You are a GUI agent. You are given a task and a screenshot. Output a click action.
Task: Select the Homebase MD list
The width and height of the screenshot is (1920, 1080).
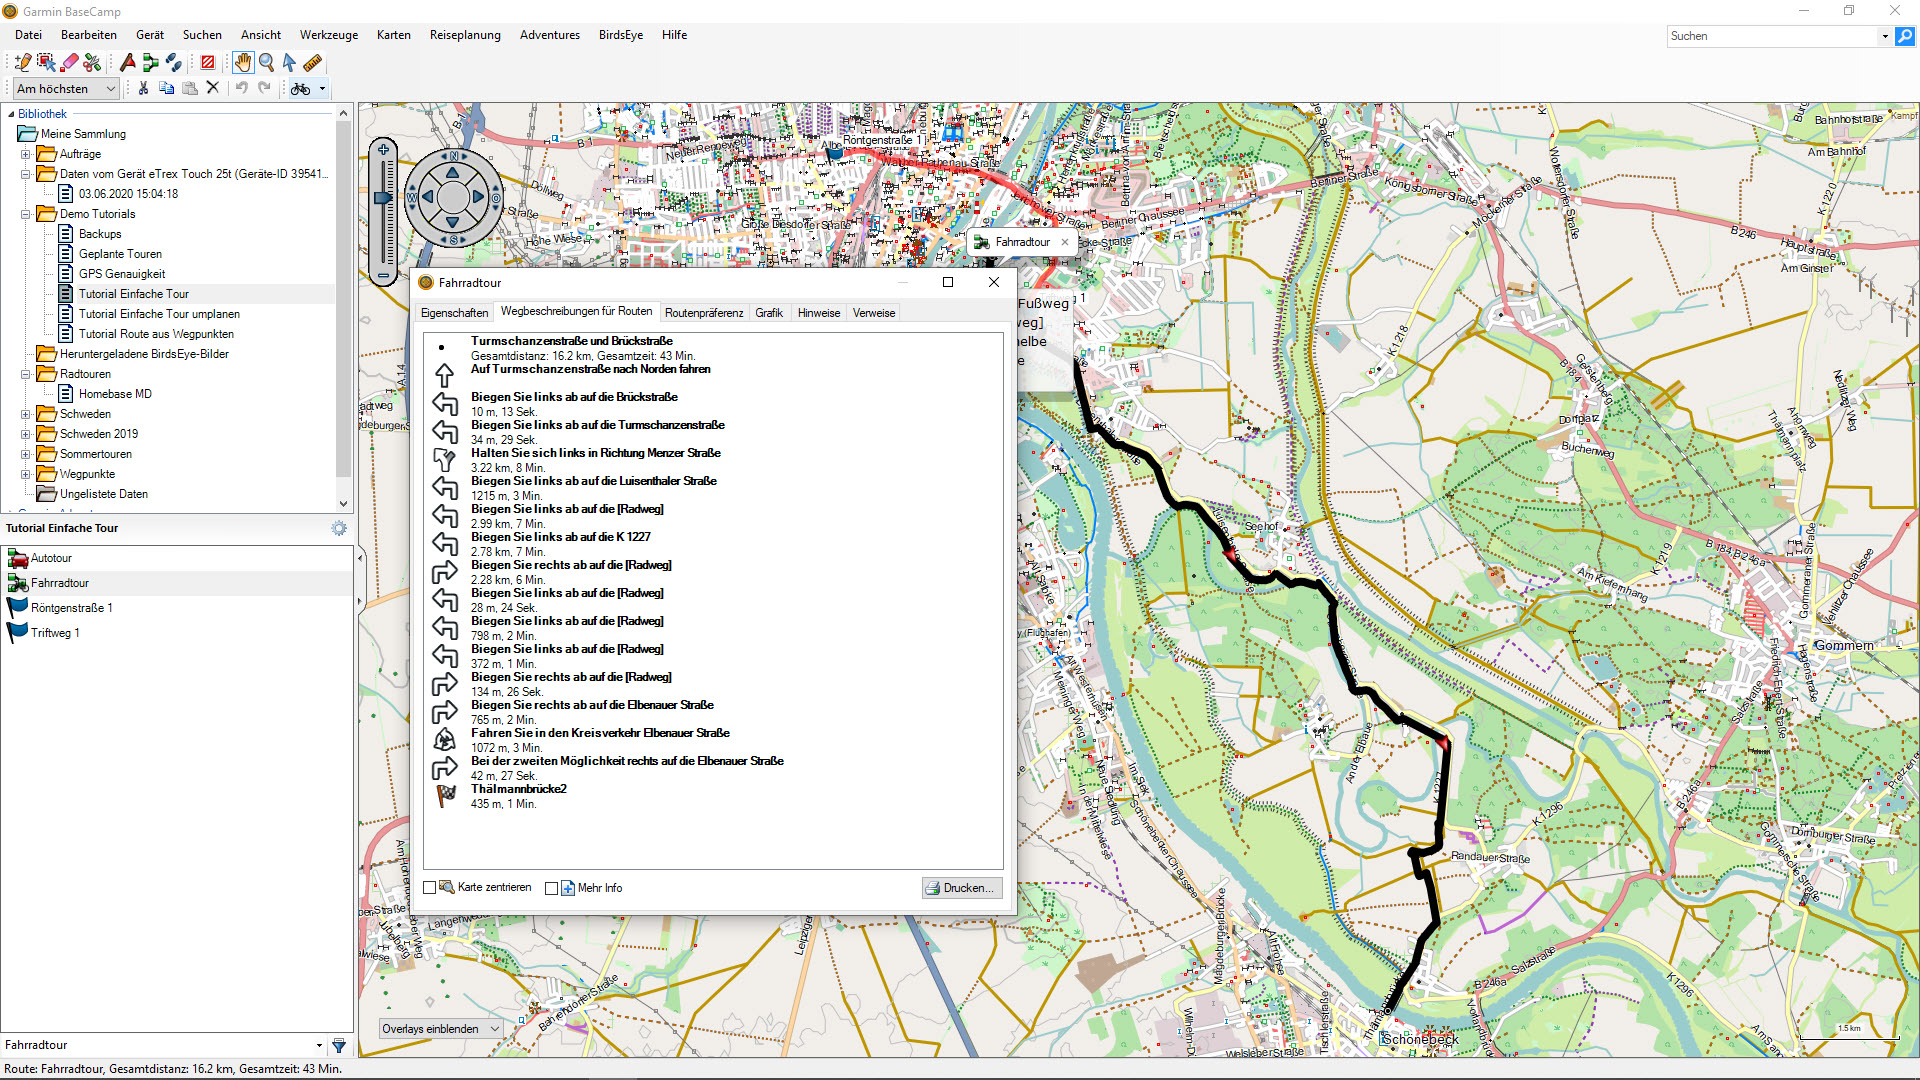pos(115,394)
